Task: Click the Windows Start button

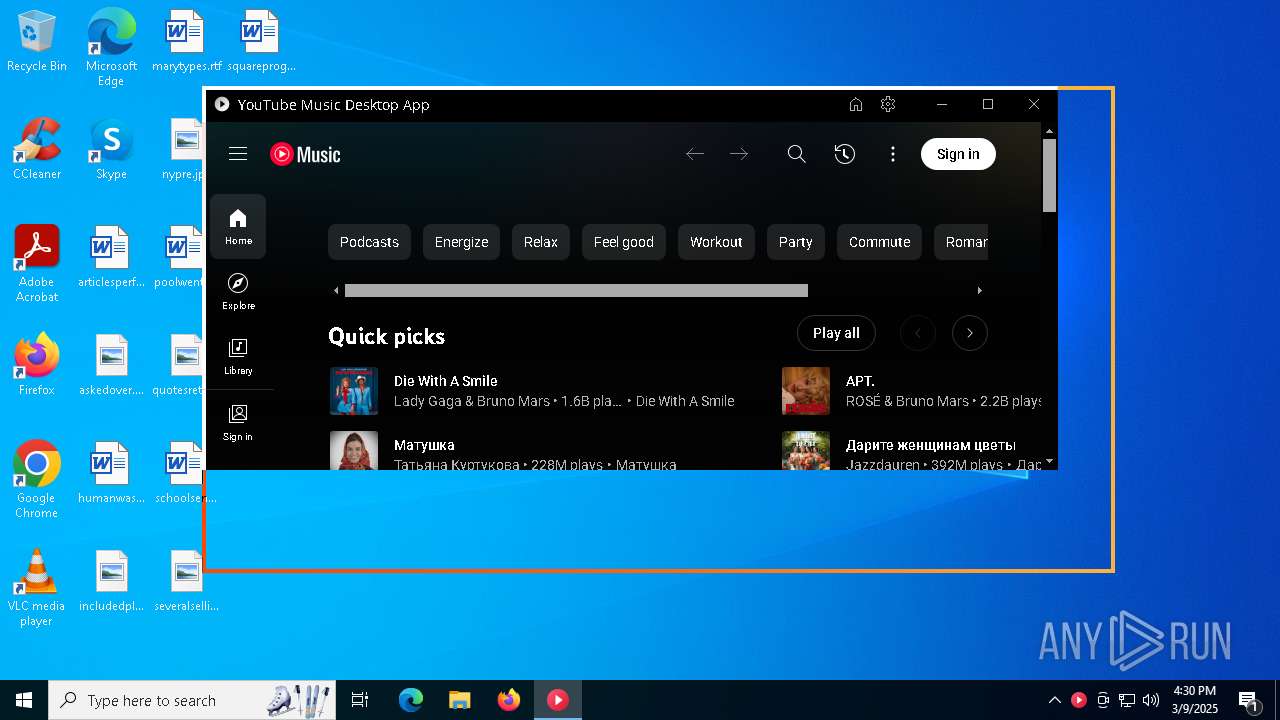Action: 24,700
